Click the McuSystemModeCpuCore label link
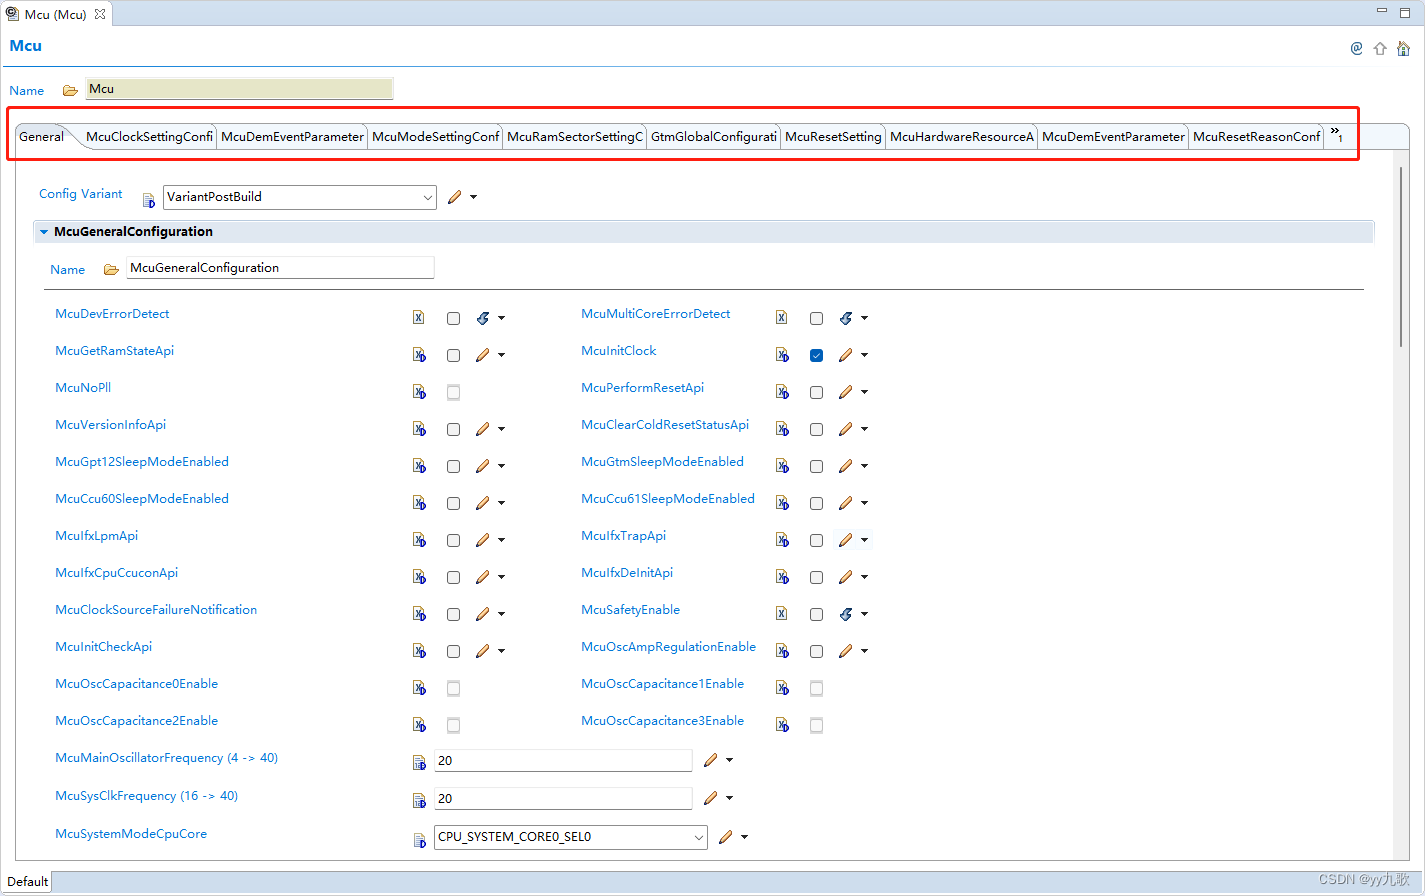This screenshot has width=1425, height=896. point(131,834)
